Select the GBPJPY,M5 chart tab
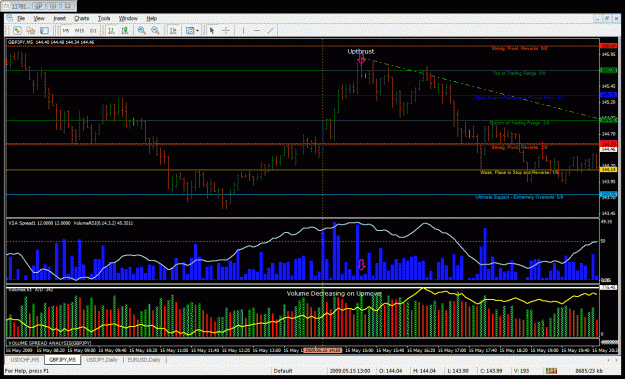The width and height of the screenshot is (625, 379). click(x=62, y=360)
